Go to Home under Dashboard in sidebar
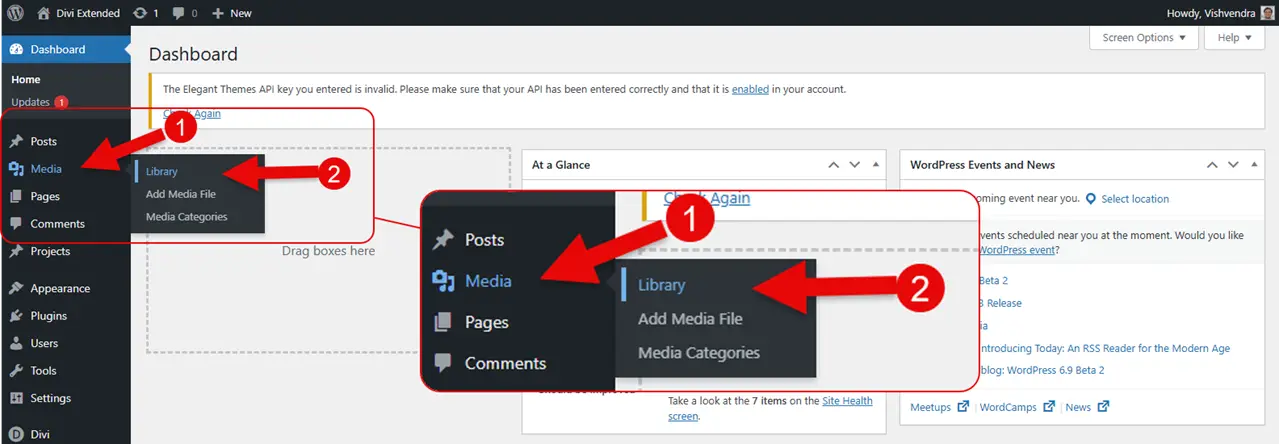The image size is (1279, 444). click(x=26, y=79)
